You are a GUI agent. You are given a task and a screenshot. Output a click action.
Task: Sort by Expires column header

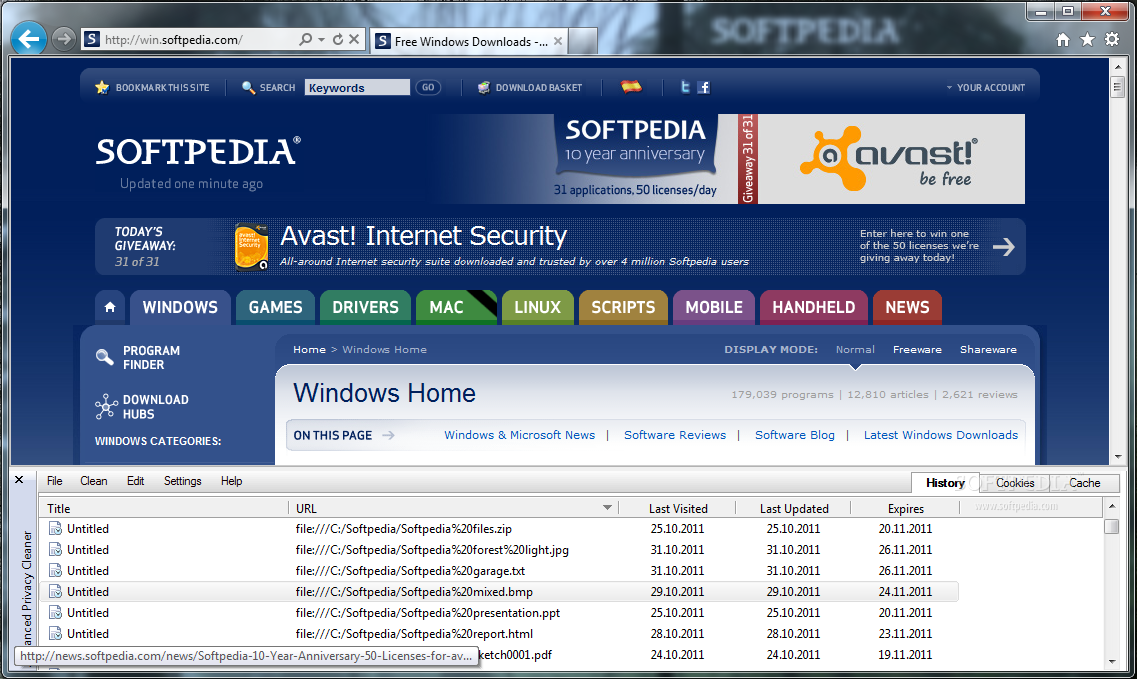(906, 509)
